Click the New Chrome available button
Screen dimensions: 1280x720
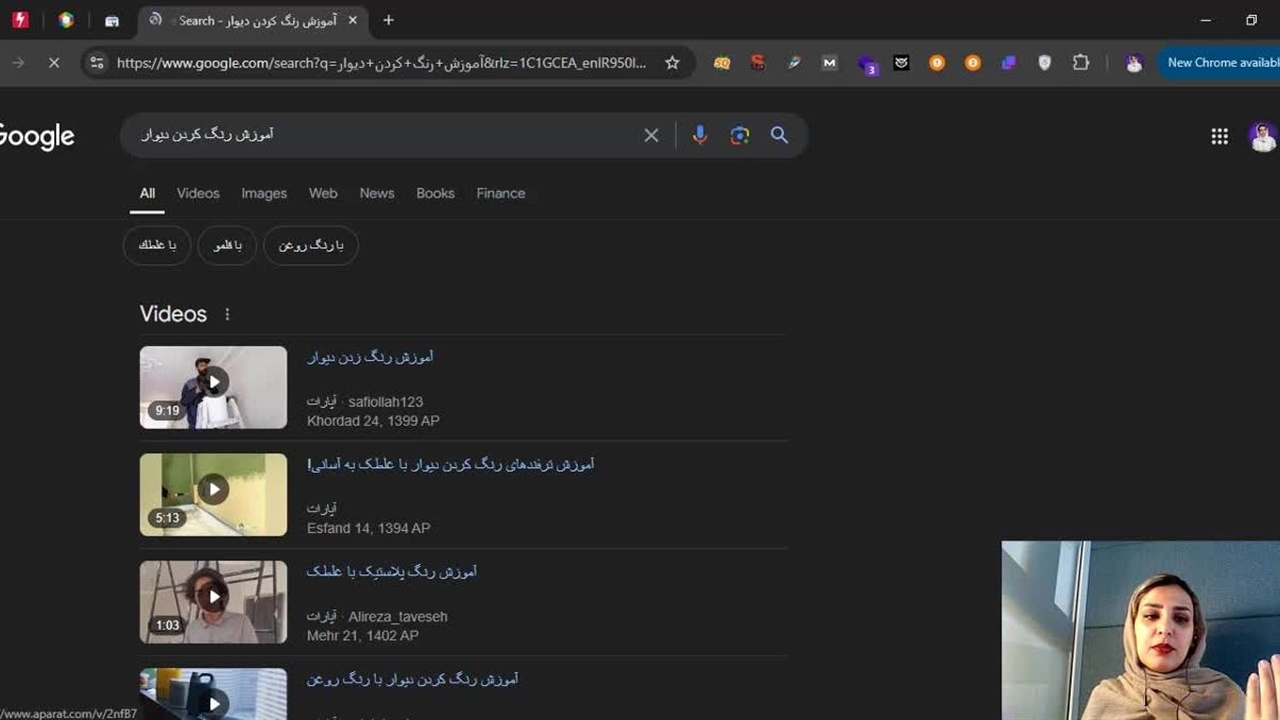tap(1220, 63)
